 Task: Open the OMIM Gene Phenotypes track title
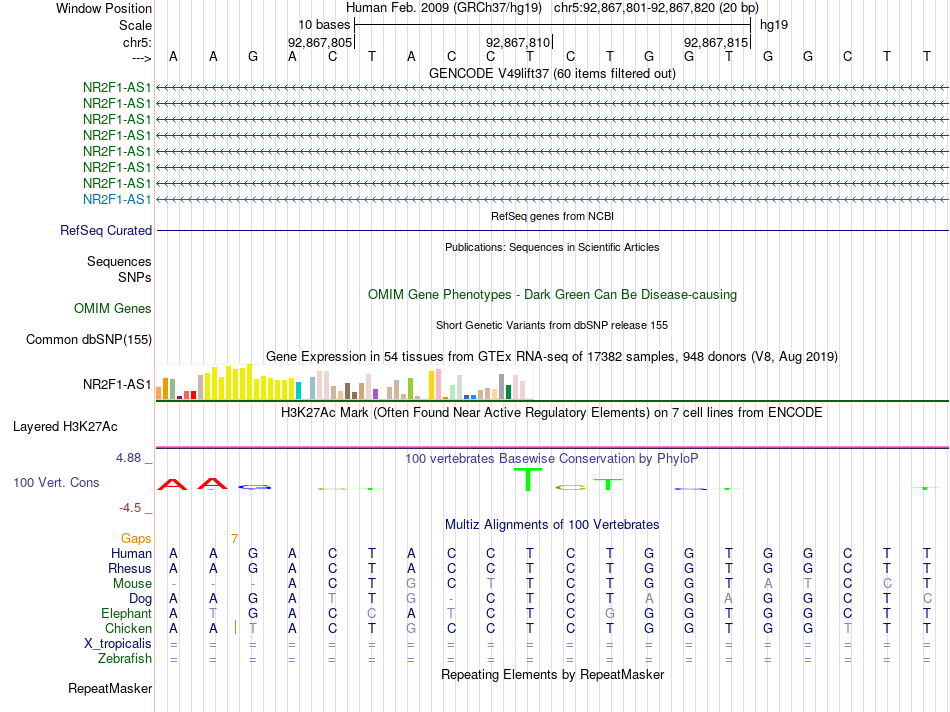pos(552,294)
